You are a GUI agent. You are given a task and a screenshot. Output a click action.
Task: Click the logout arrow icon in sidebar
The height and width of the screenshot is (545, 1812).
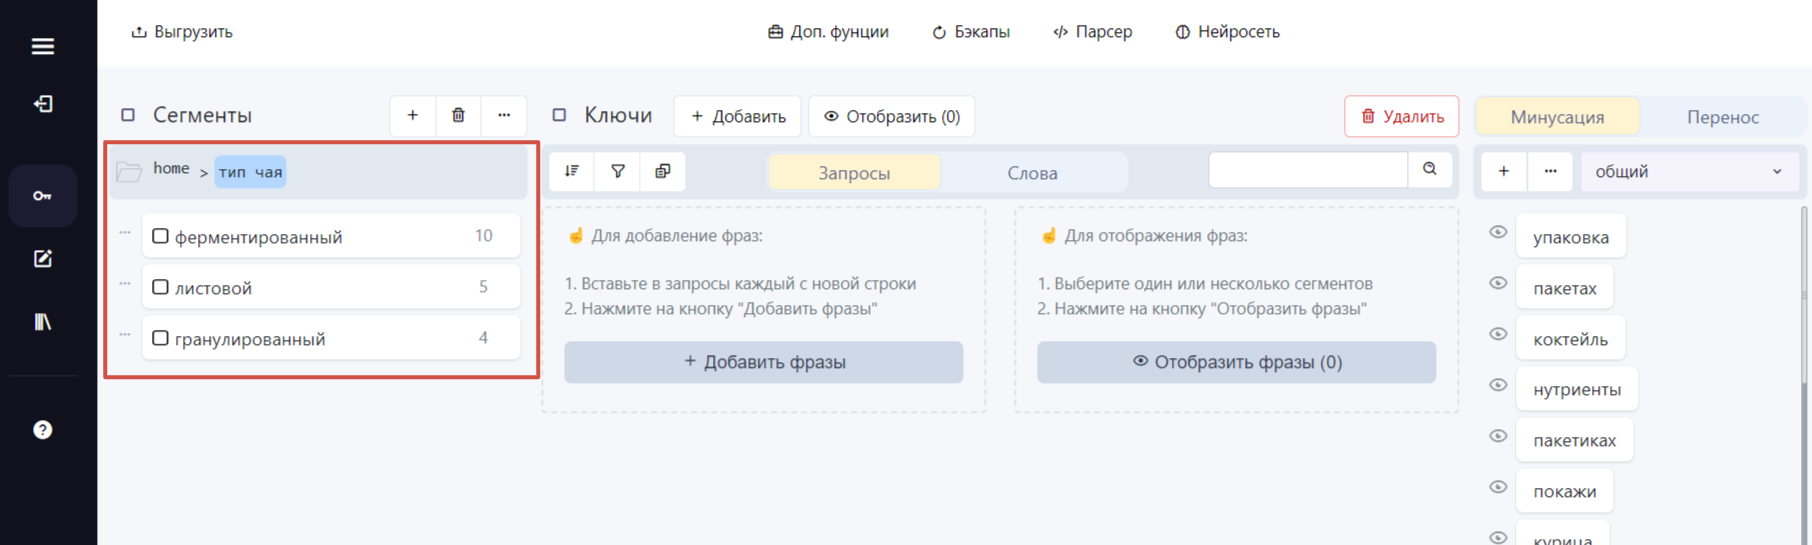[x=42, y=104]
